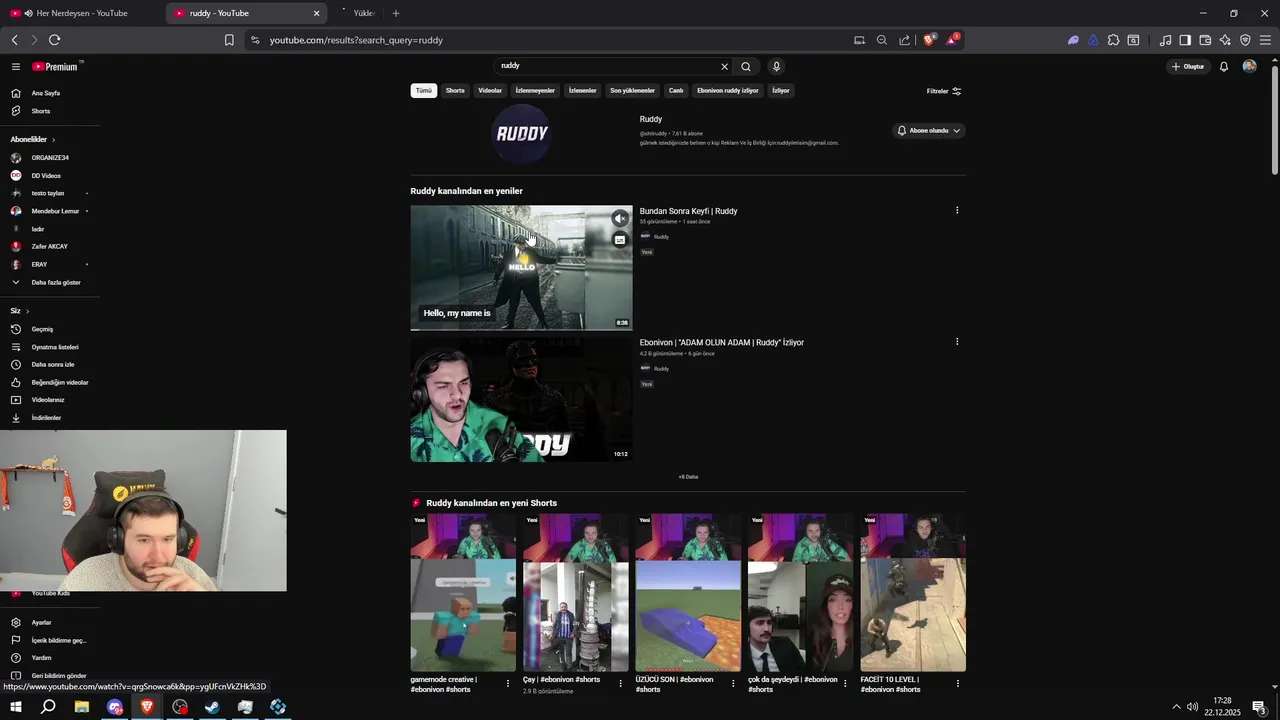Select the Son yüklenenler filter chip
The width and height of the screenshot is (1280, 720).
pyautogui.click(x=632, y=90)
